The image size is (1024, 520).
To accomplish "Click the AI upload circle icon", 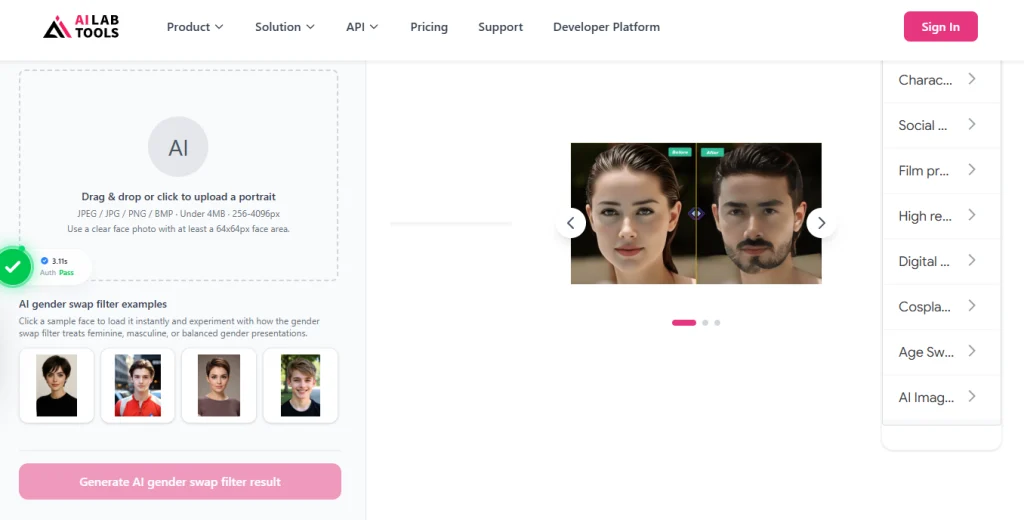I will [178, 147].
